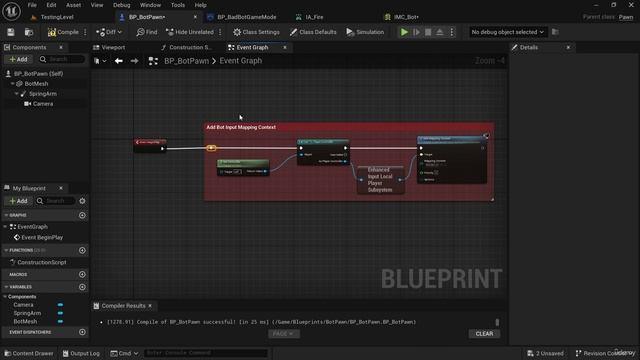Viewport: 640px width, 360px height.
Task: Open the File menu
Action: [32, 5]
